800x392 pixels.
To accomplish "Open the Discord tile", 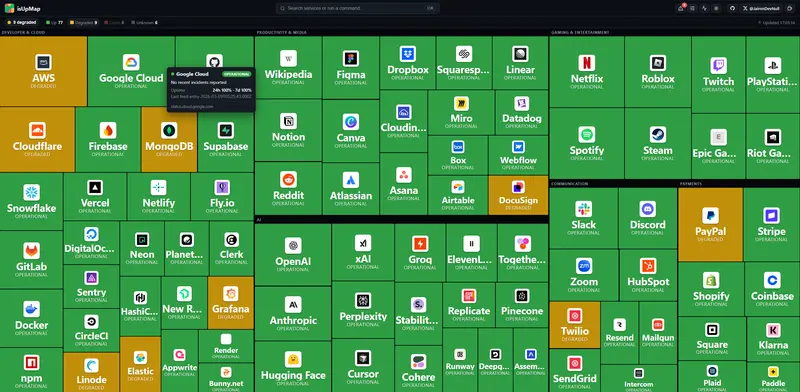I will (x=647, y=218).
